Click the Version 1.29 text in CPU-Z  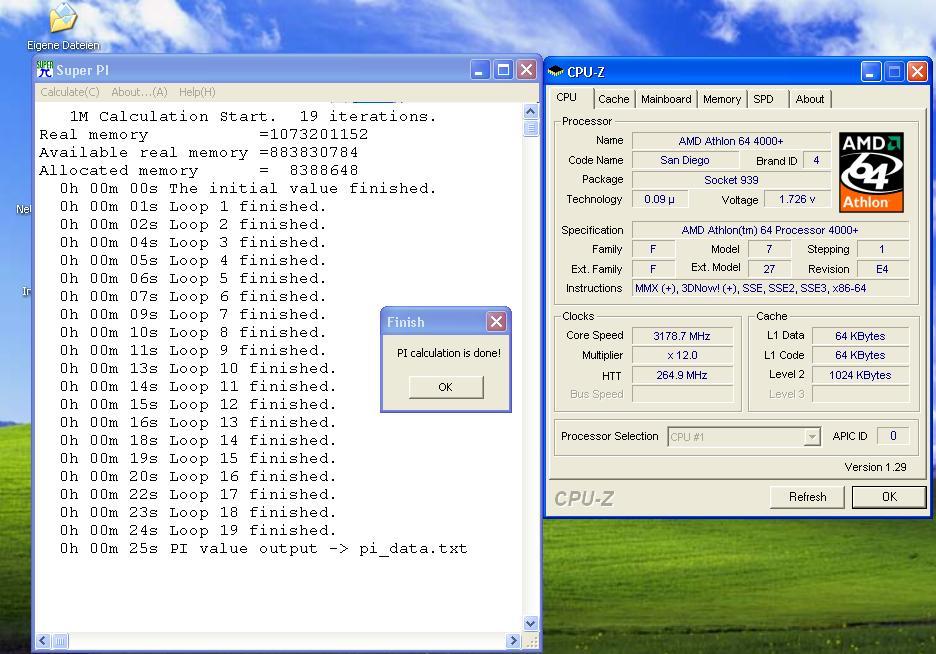(875, 467)
